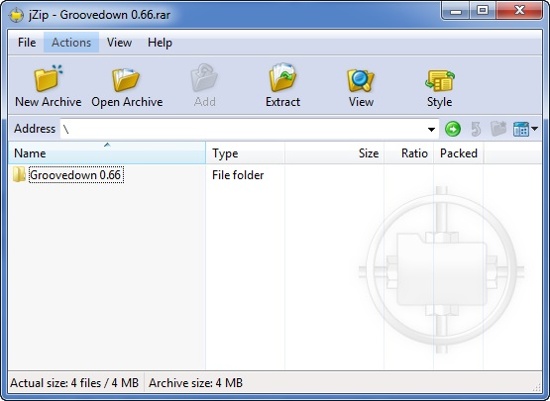Image resolution: width=550 pixels, height=401 pixels.
Task: Sort list by Packed column header
Action: click(459, 153)
